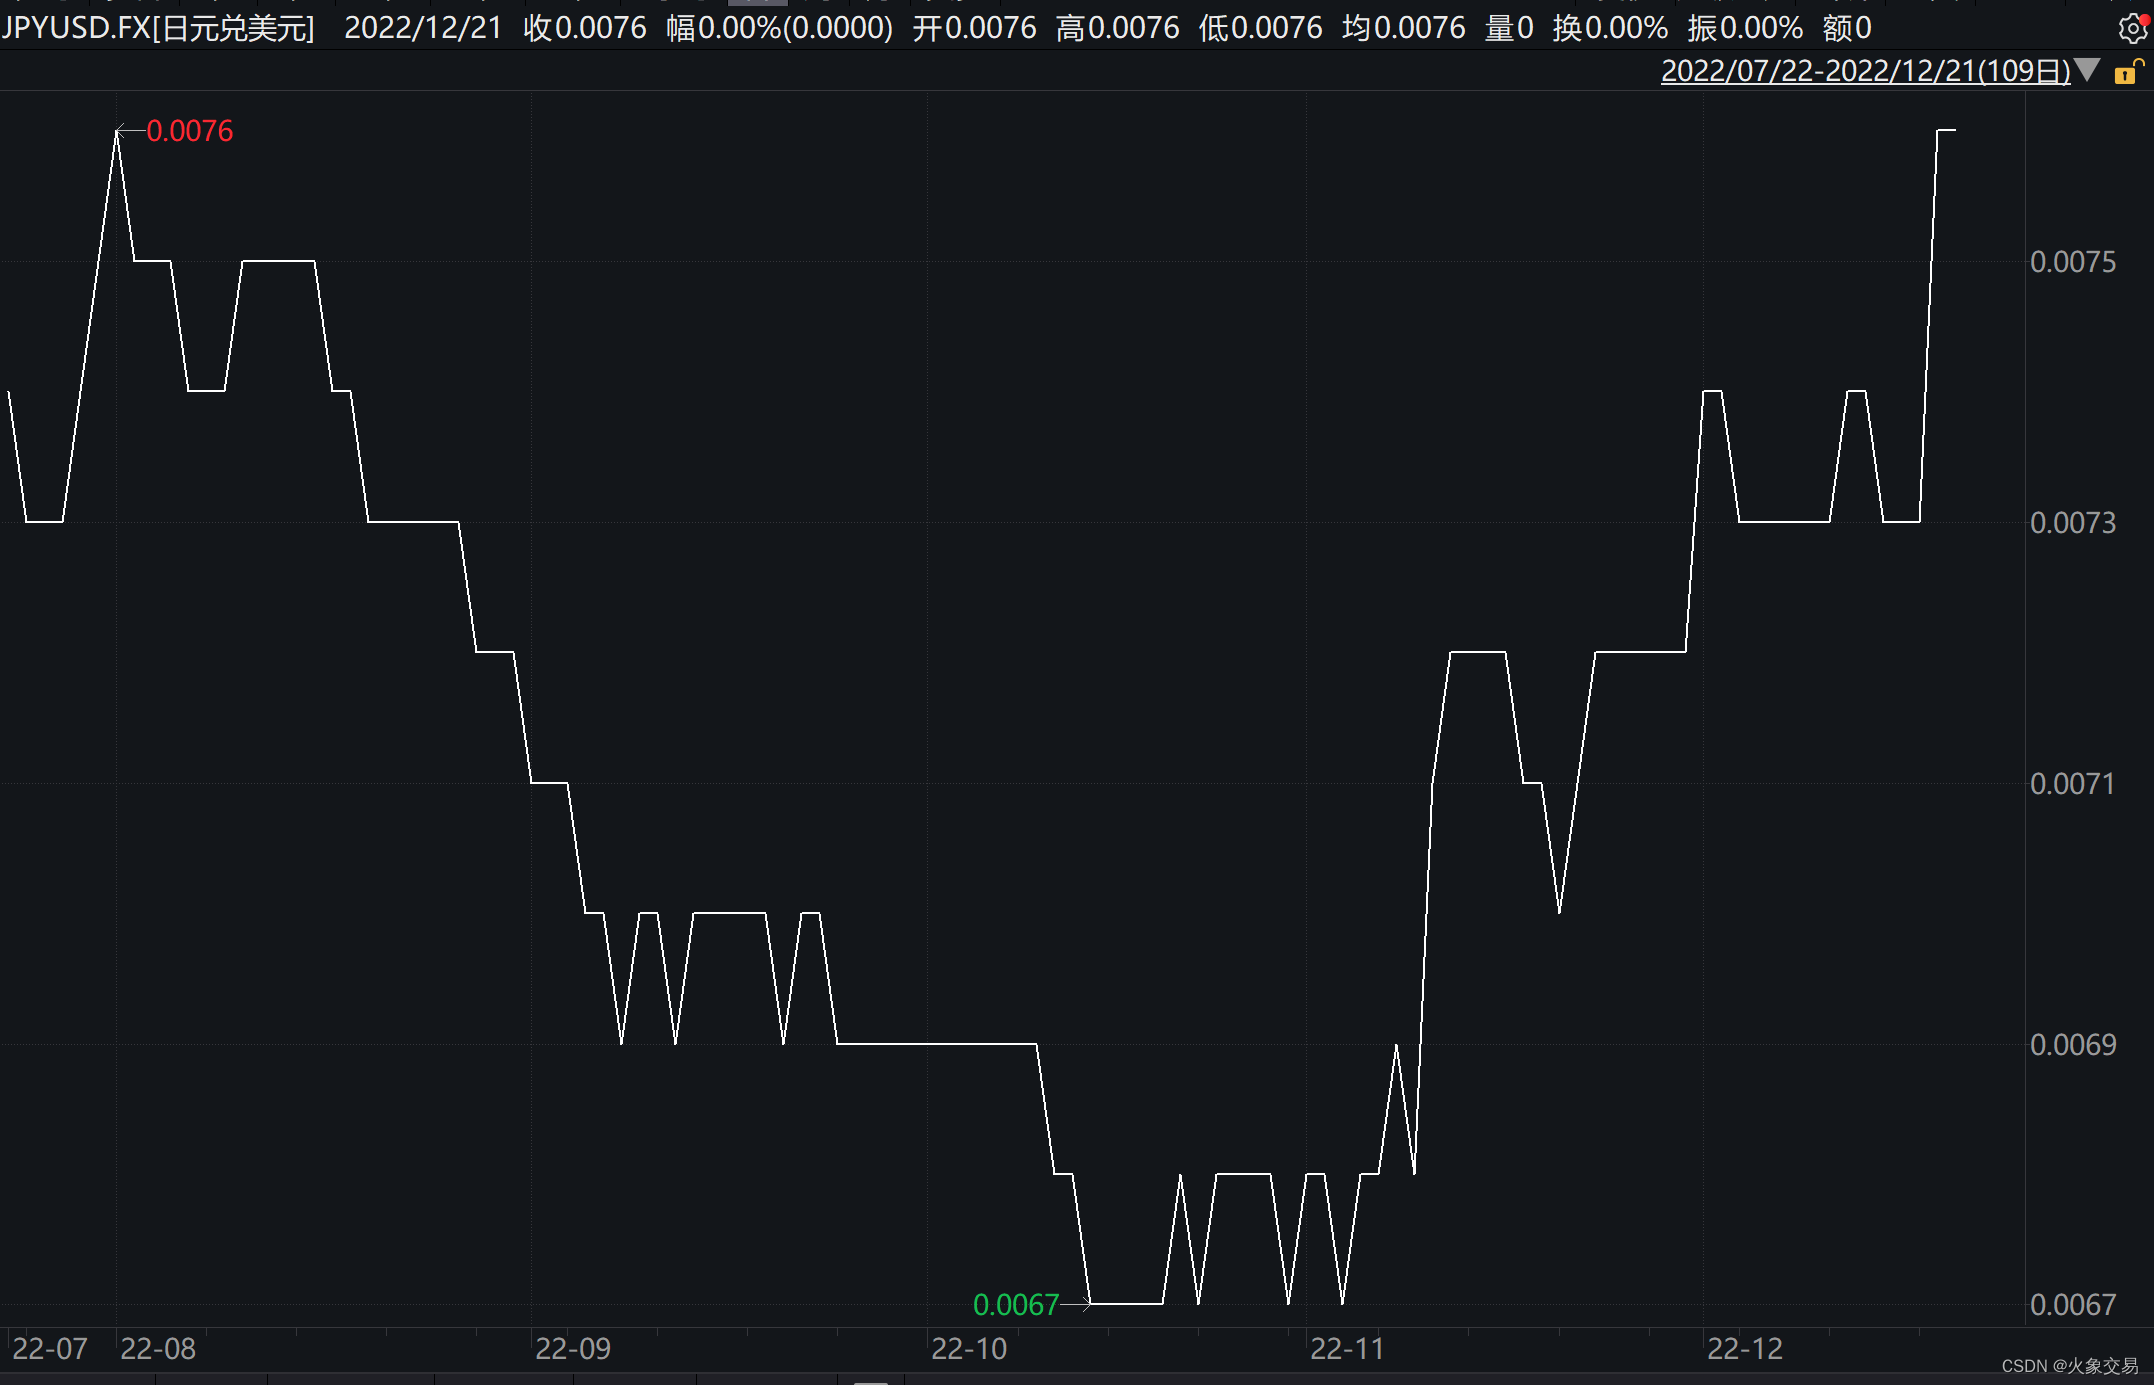The width and height of the screenshot is (2154, 1385).
Task: Click the 0.0071 price axis label
Action: (x=2072, y=783)
